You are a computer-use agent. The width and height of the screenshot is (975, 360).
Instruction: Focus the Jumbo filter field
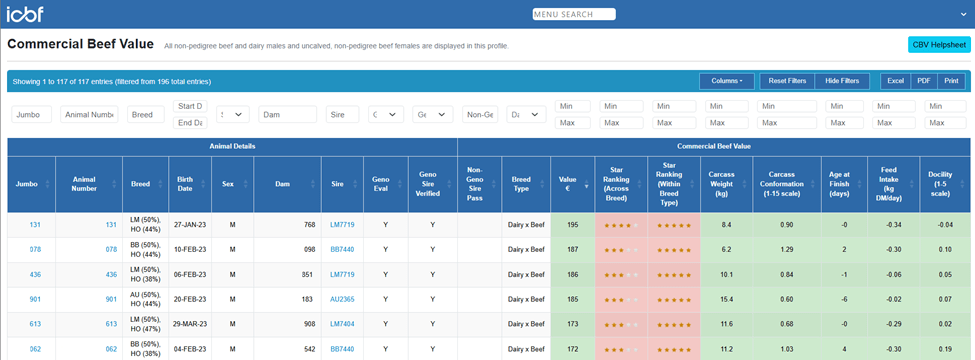click(32, 114)
